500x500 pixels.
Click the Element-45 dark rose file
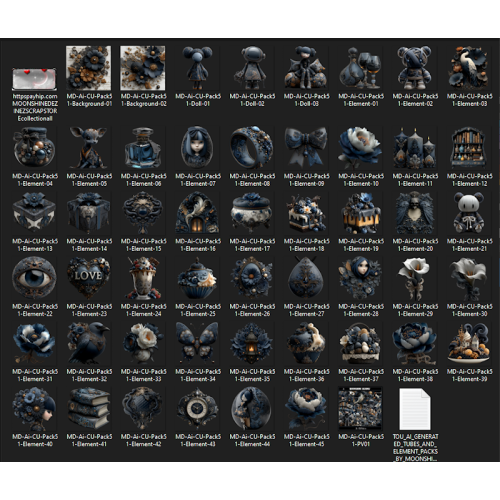pos(306,408)
